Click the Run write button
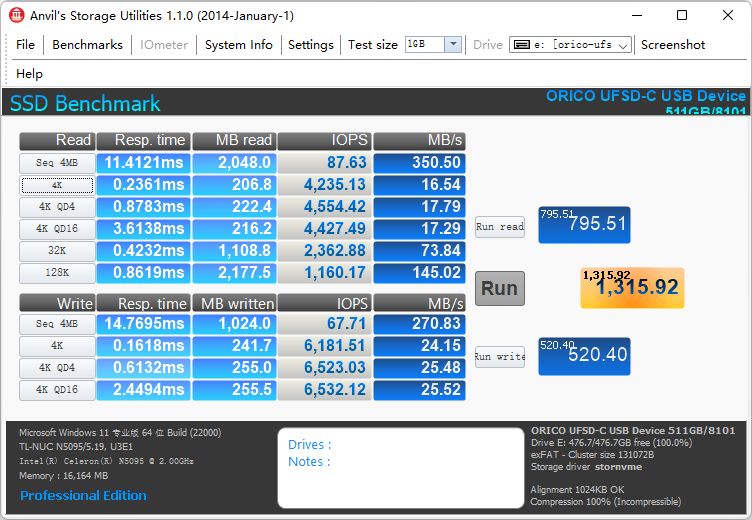Image resolution: width=752 pixels, height=520 pixels. pos(499,357)
